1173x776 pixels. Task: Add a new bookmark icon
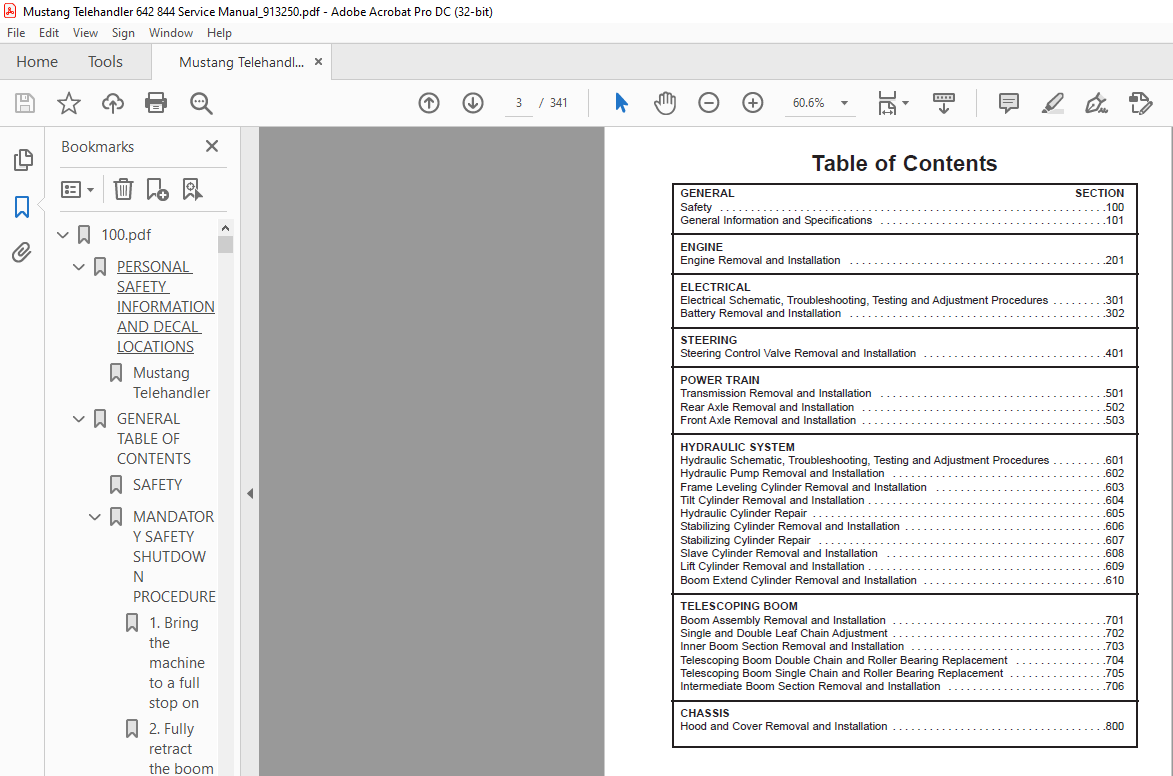tap(157, 189)
